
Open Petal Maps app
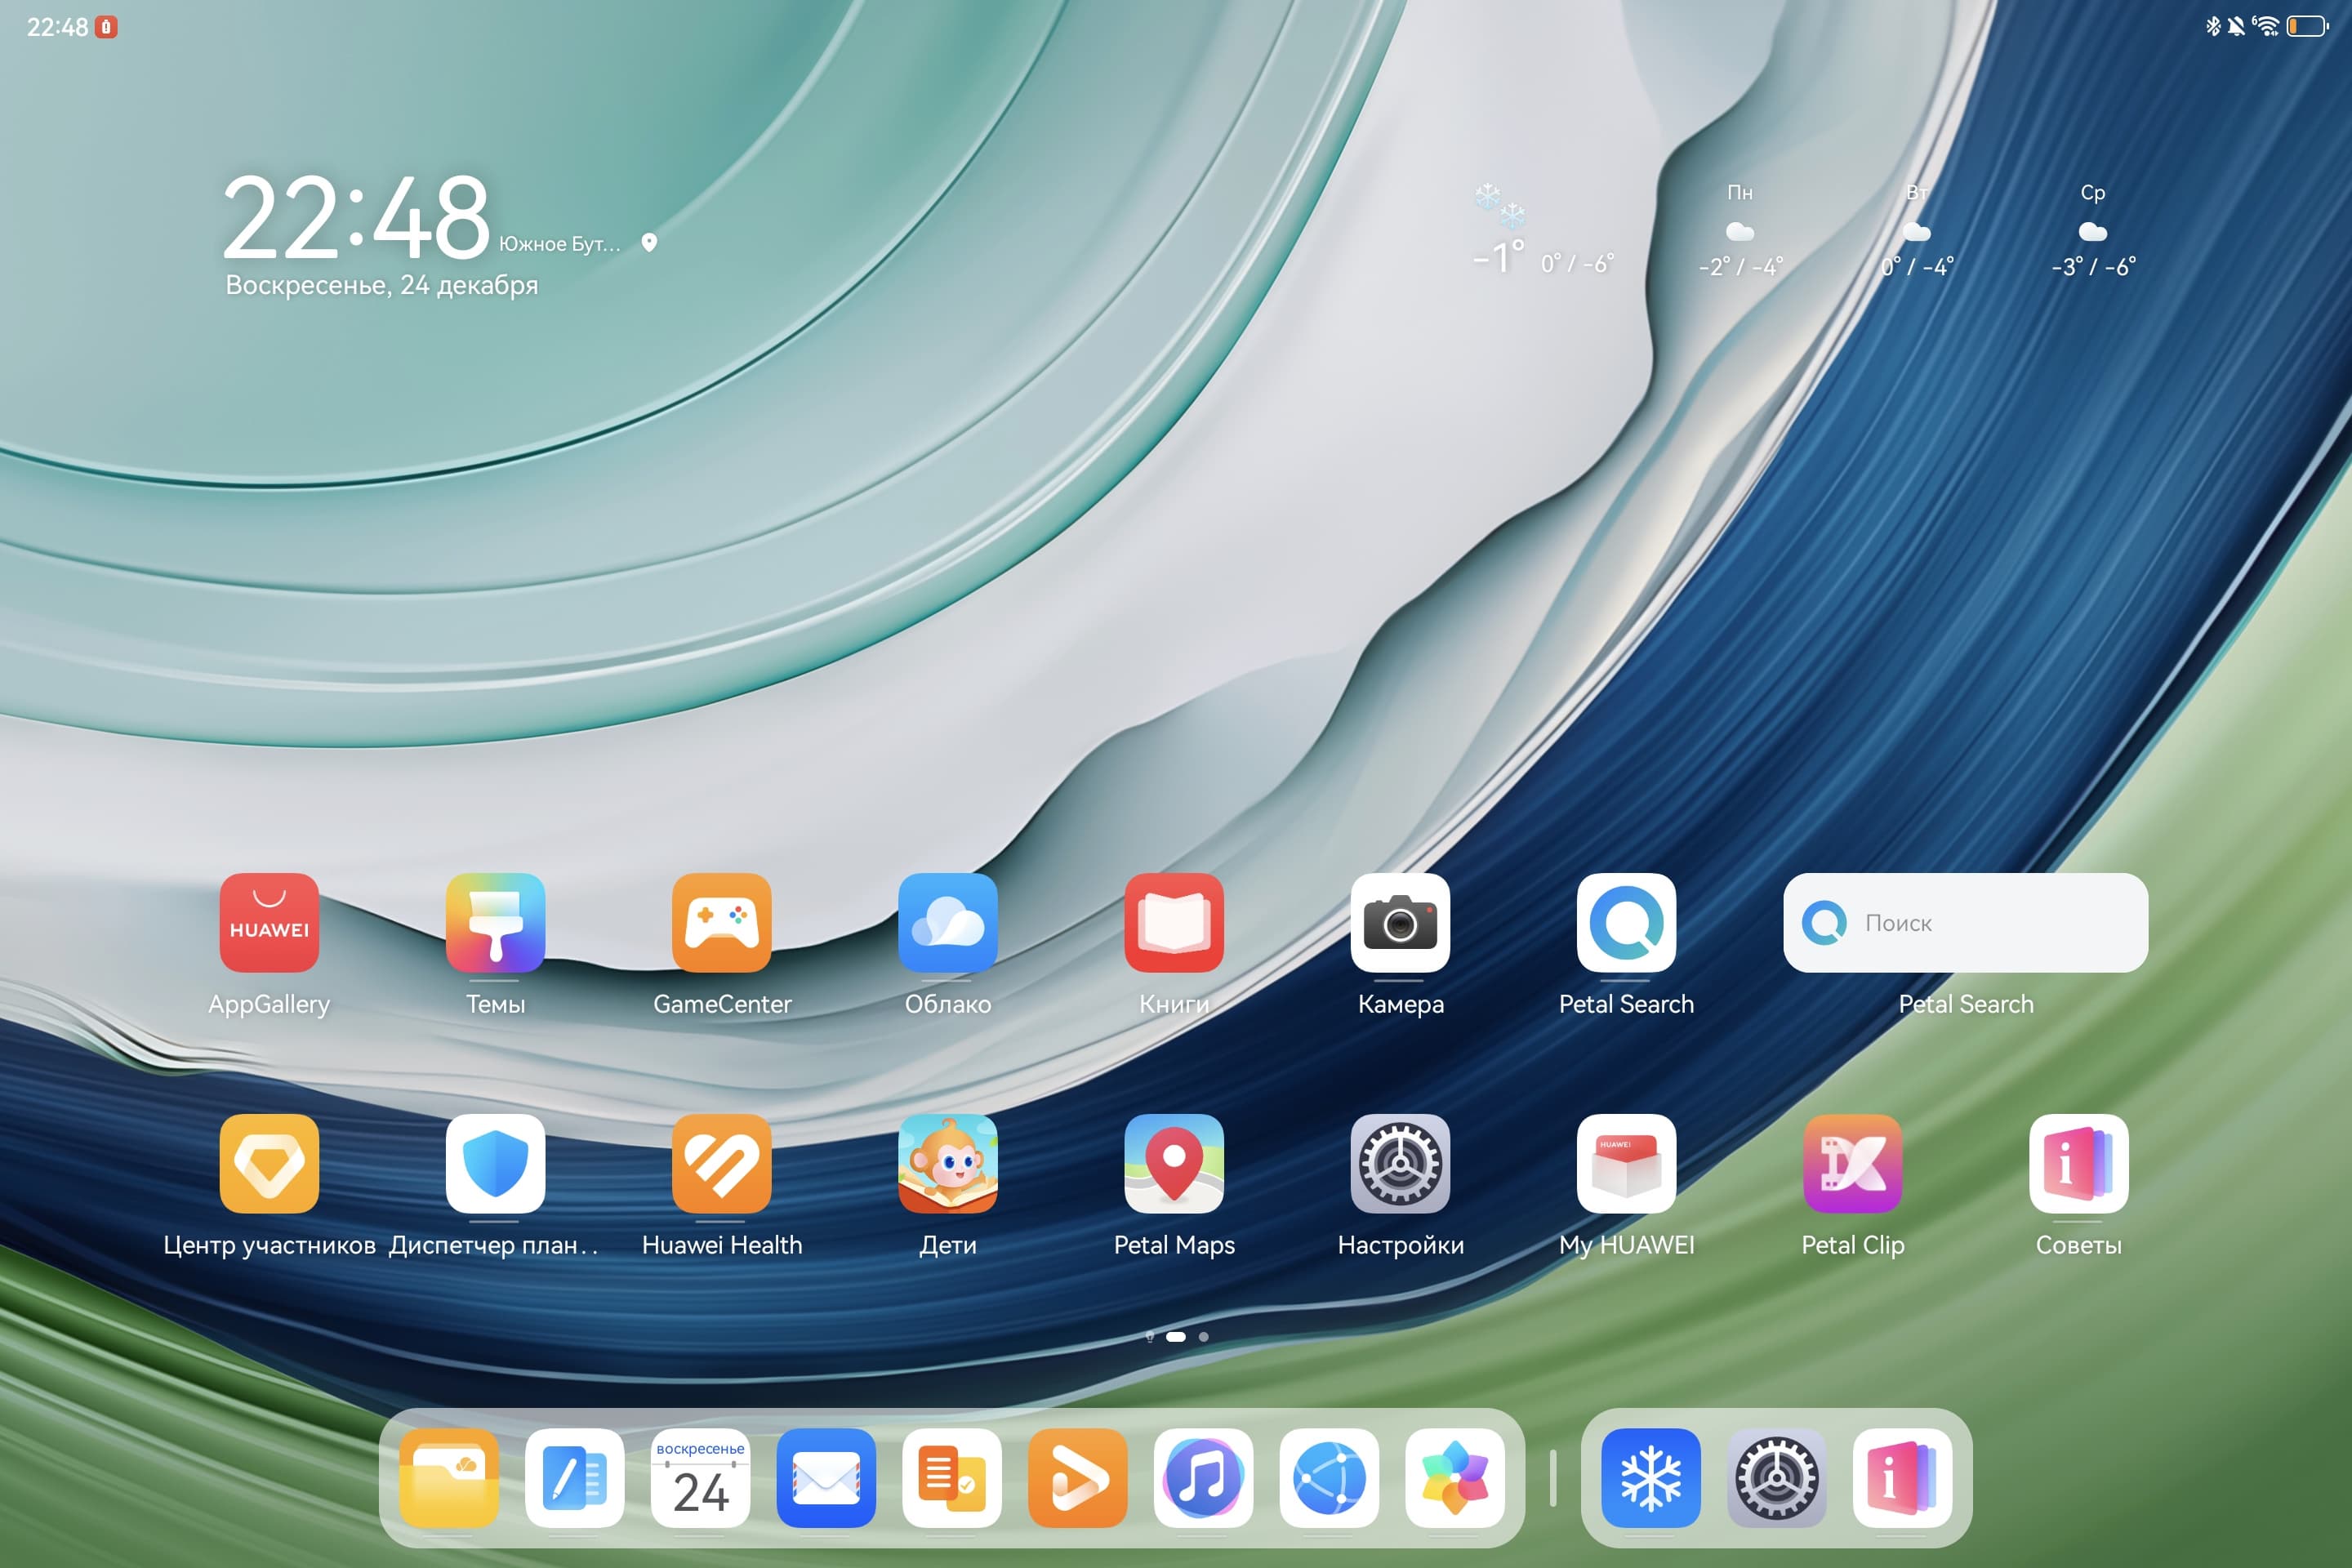(x=1173, y=1163)
